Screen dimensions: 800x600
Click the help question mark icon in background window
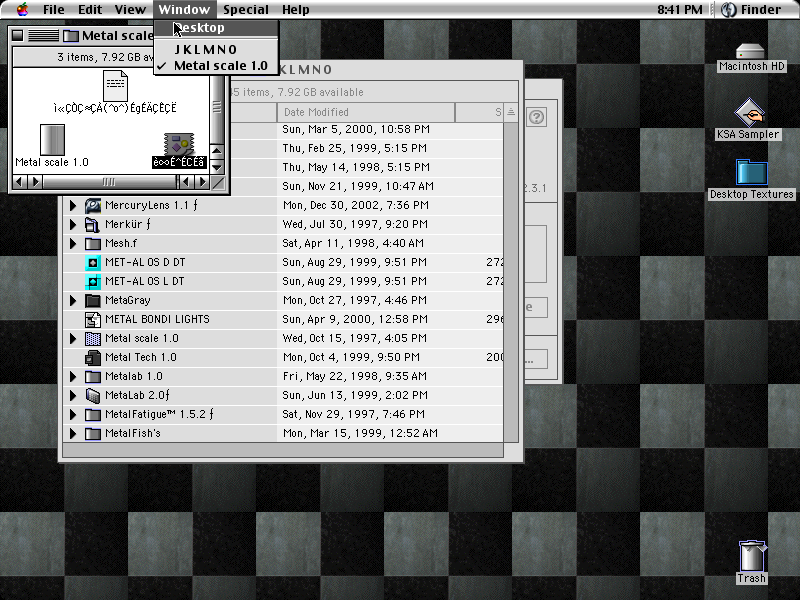pyautogui.click(x=536, y=117)
